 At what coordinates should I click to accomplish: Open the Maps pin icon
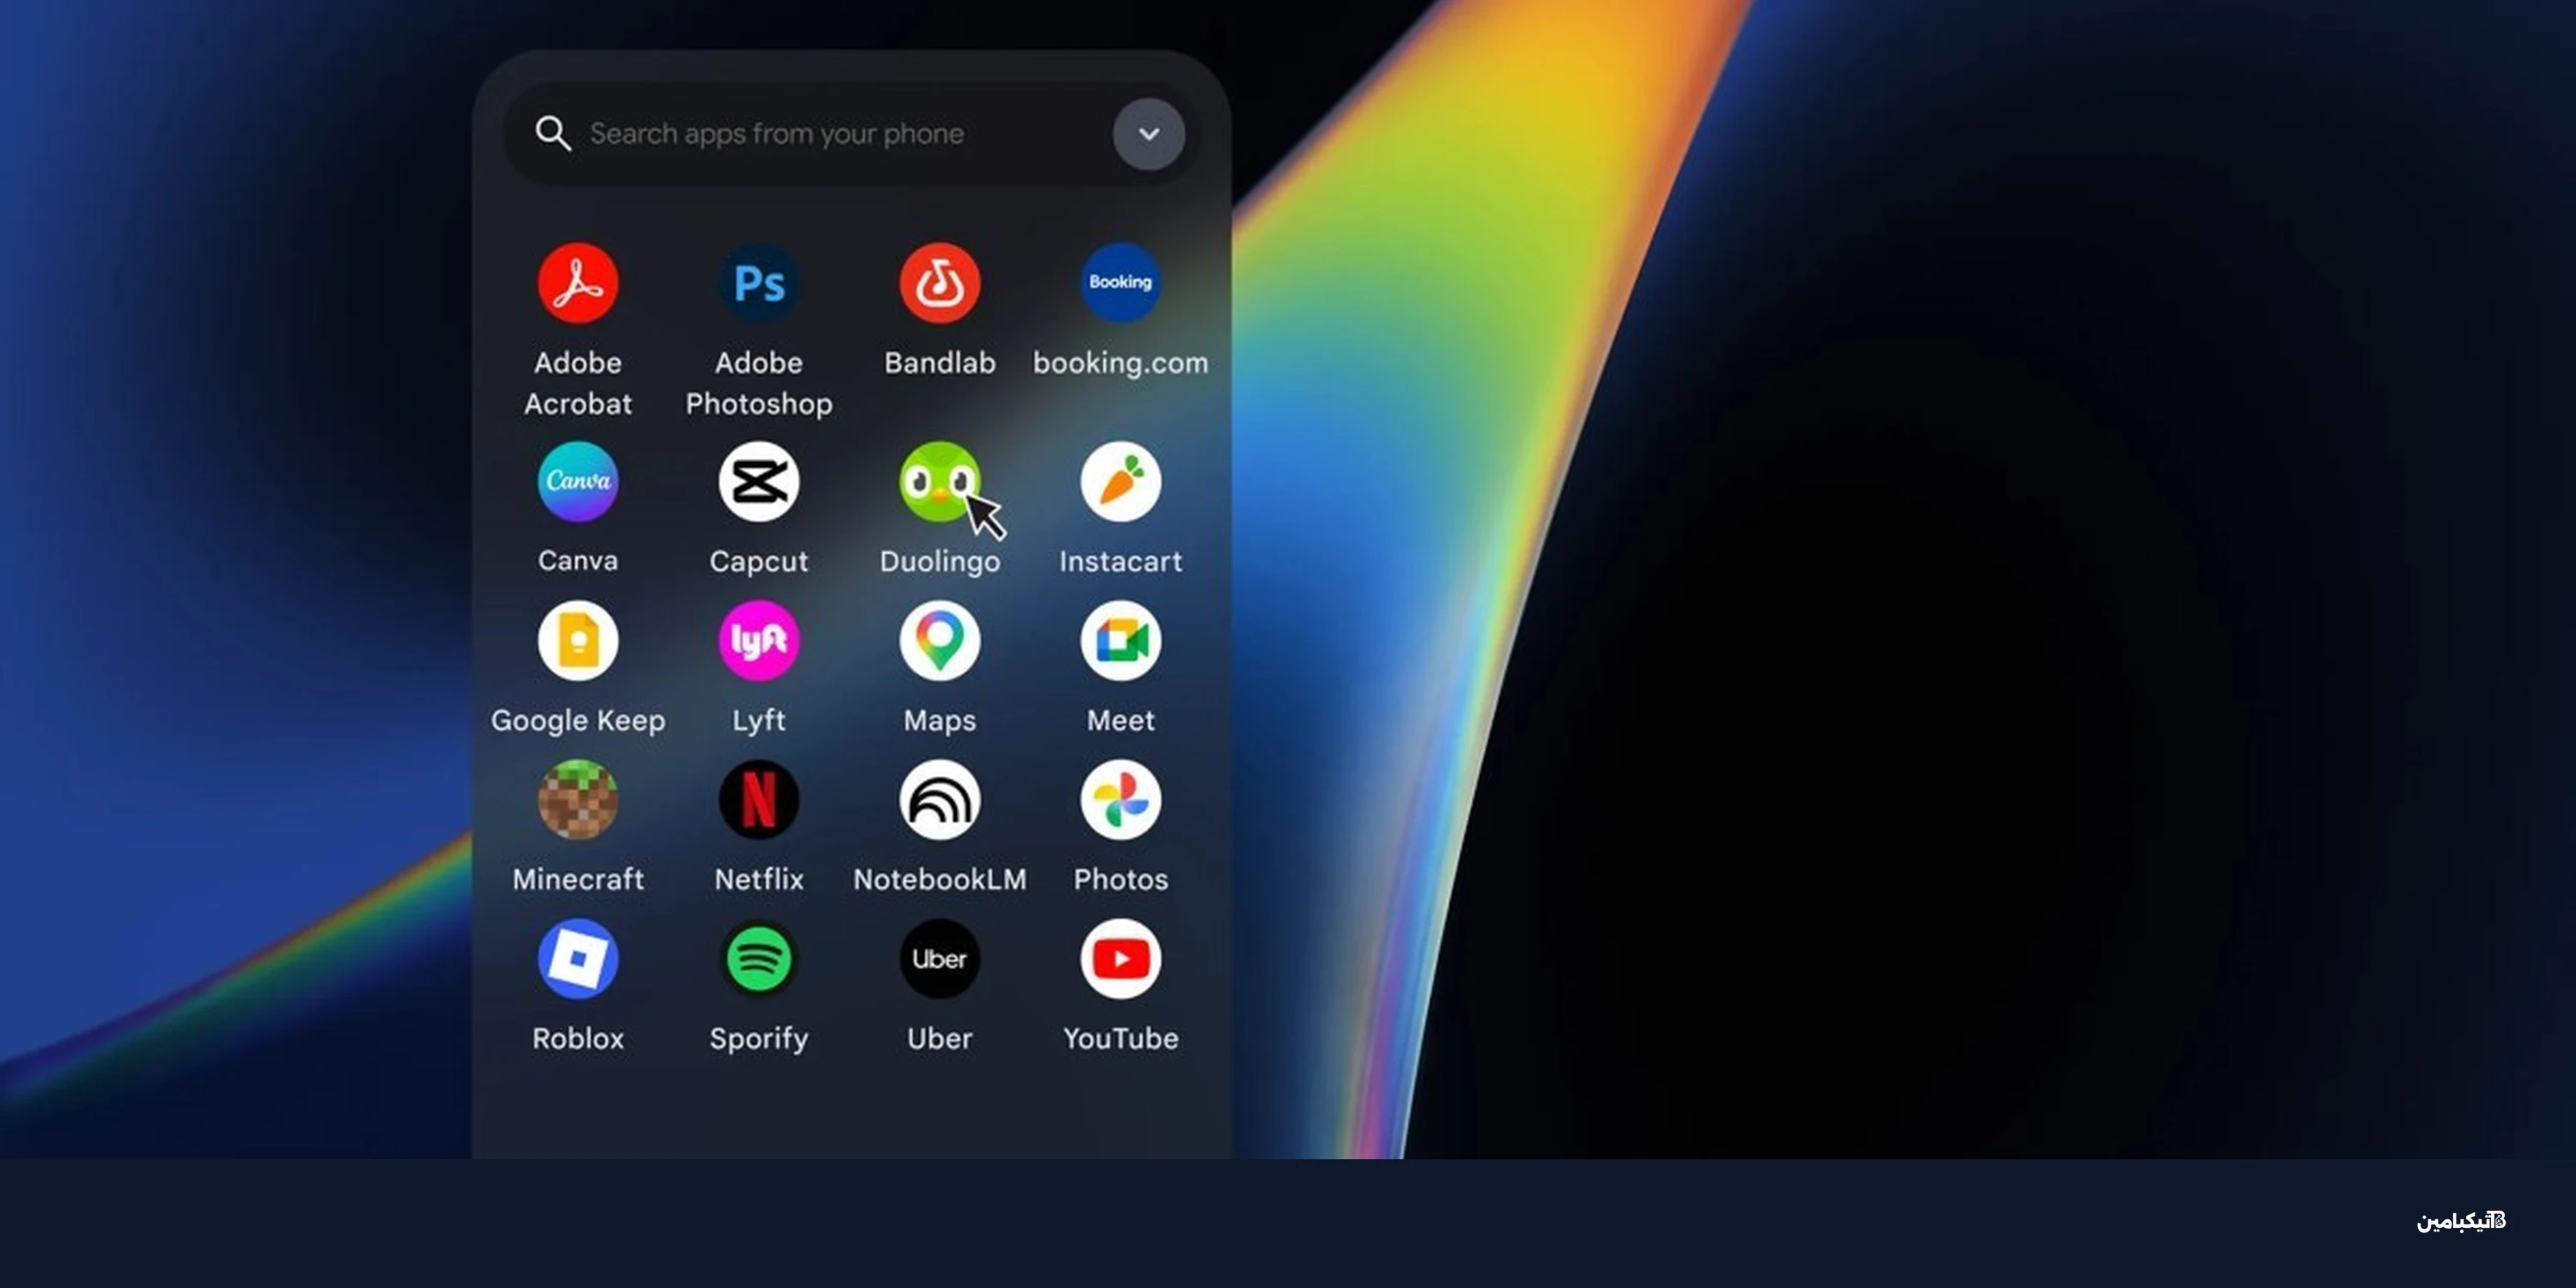940,640
